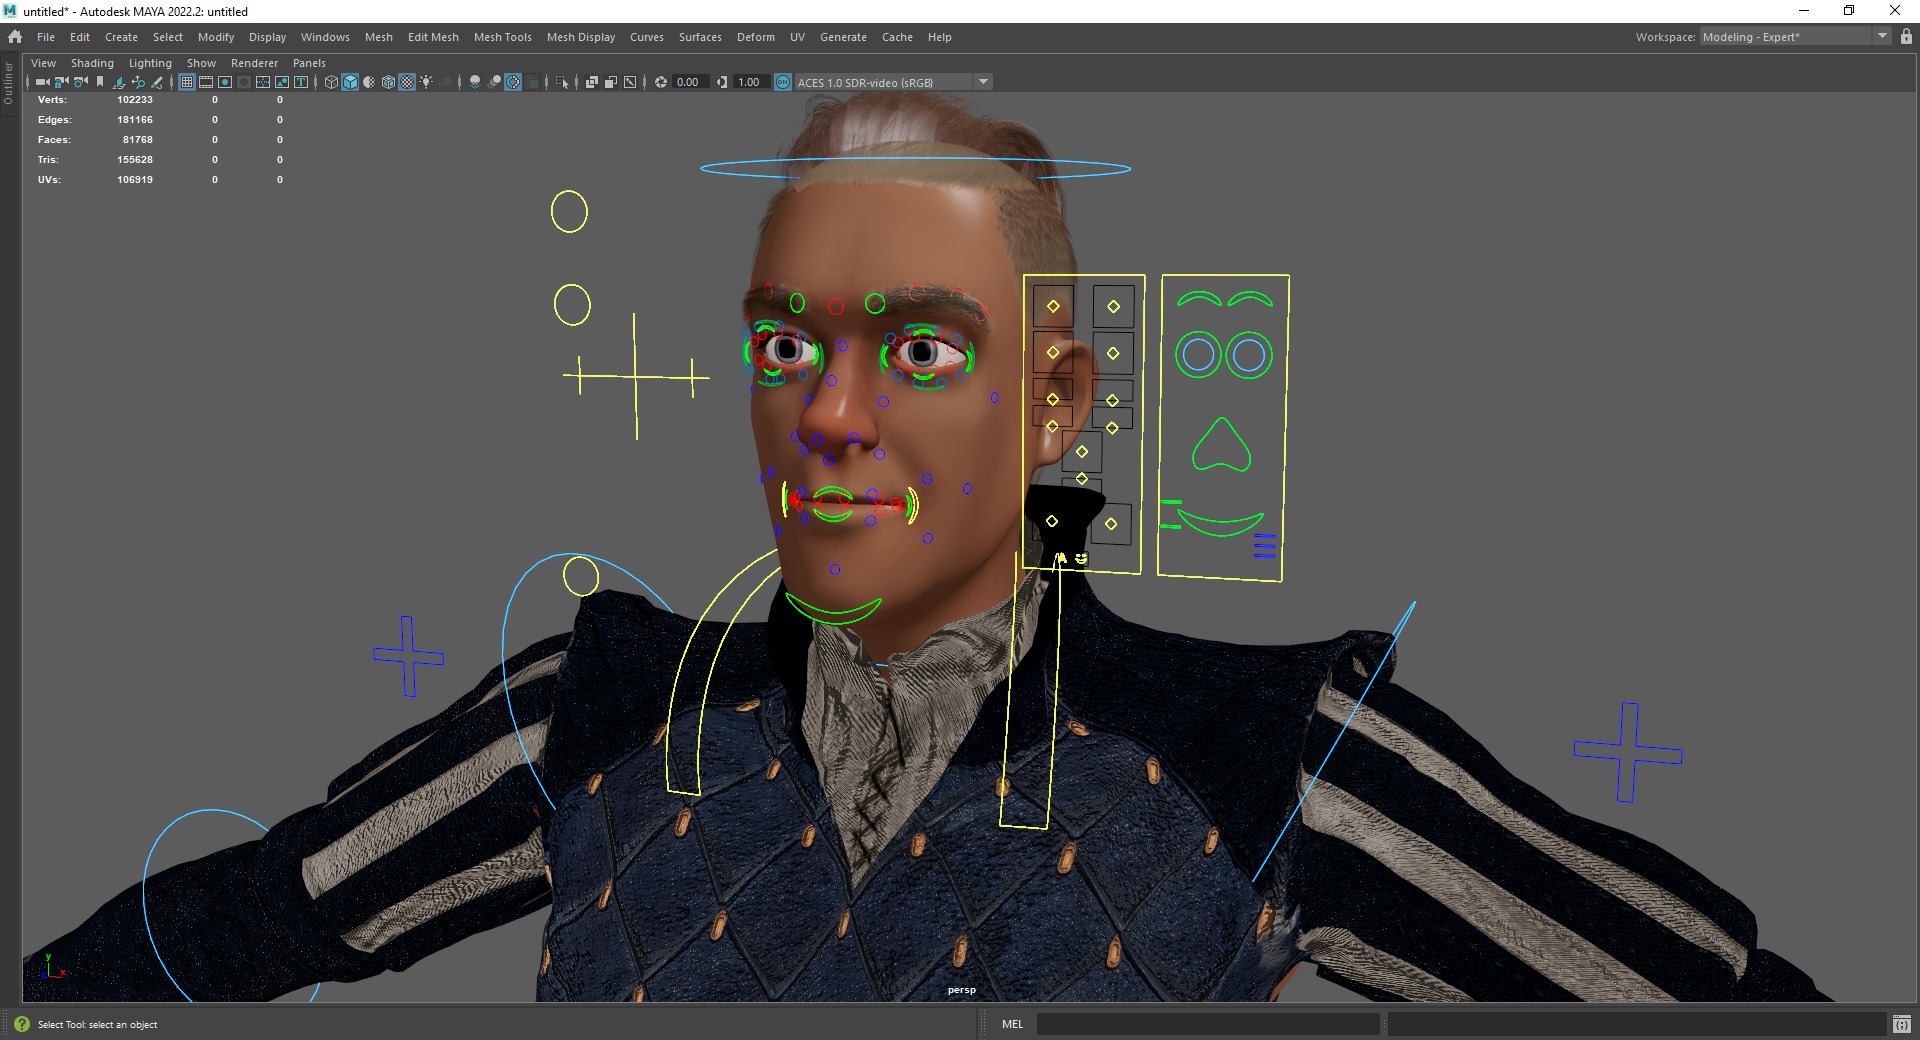Open the panel Show menu

[201, 63]
